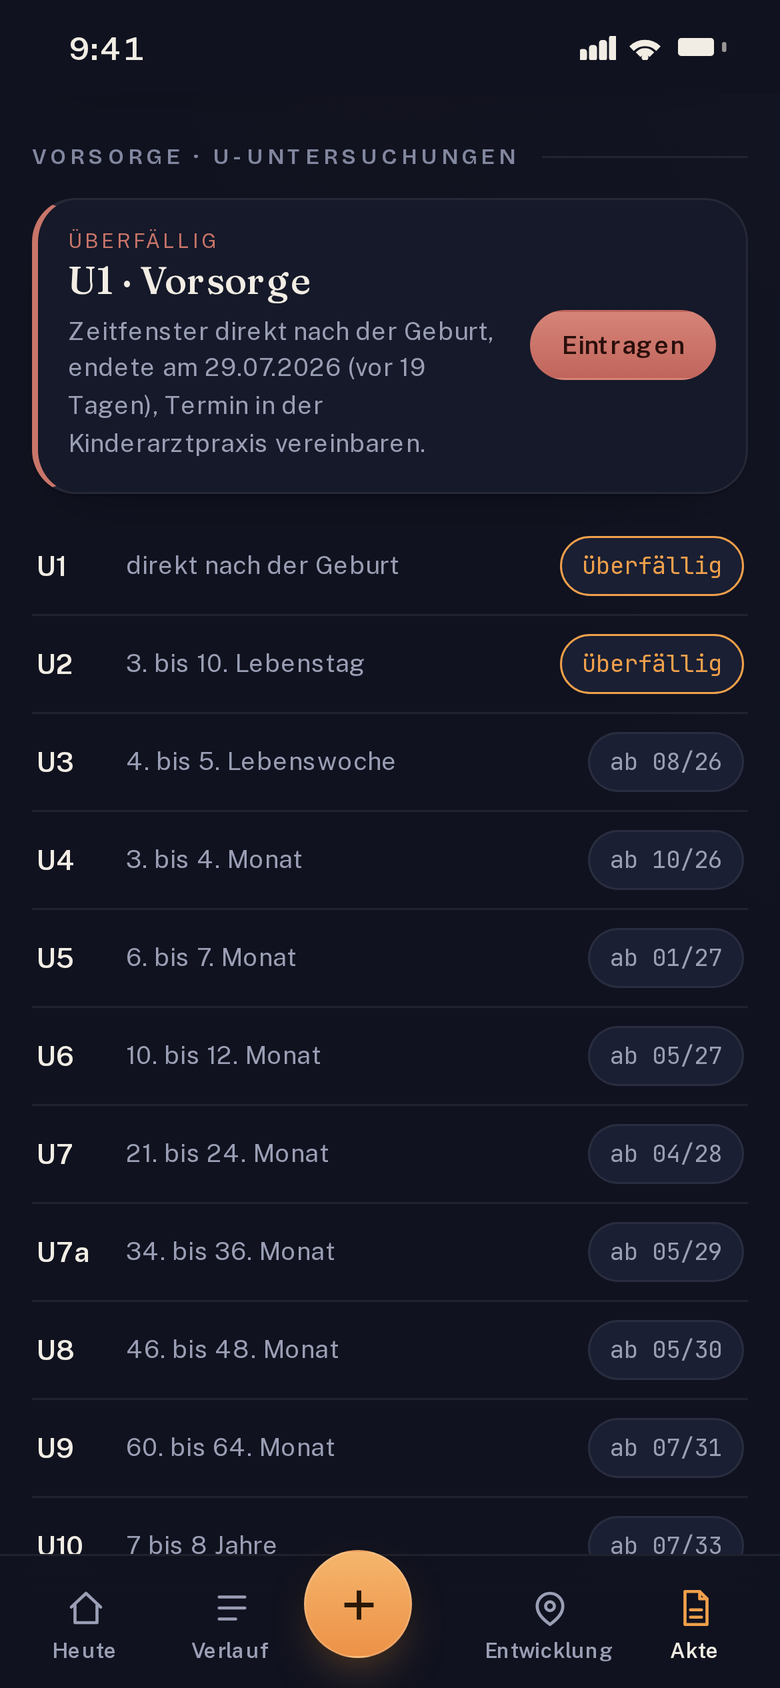Viewport: 780px width, 1688px height.
Task: Tap the ab 05/30 badge for U8
Action: (x=666, y=1350)
